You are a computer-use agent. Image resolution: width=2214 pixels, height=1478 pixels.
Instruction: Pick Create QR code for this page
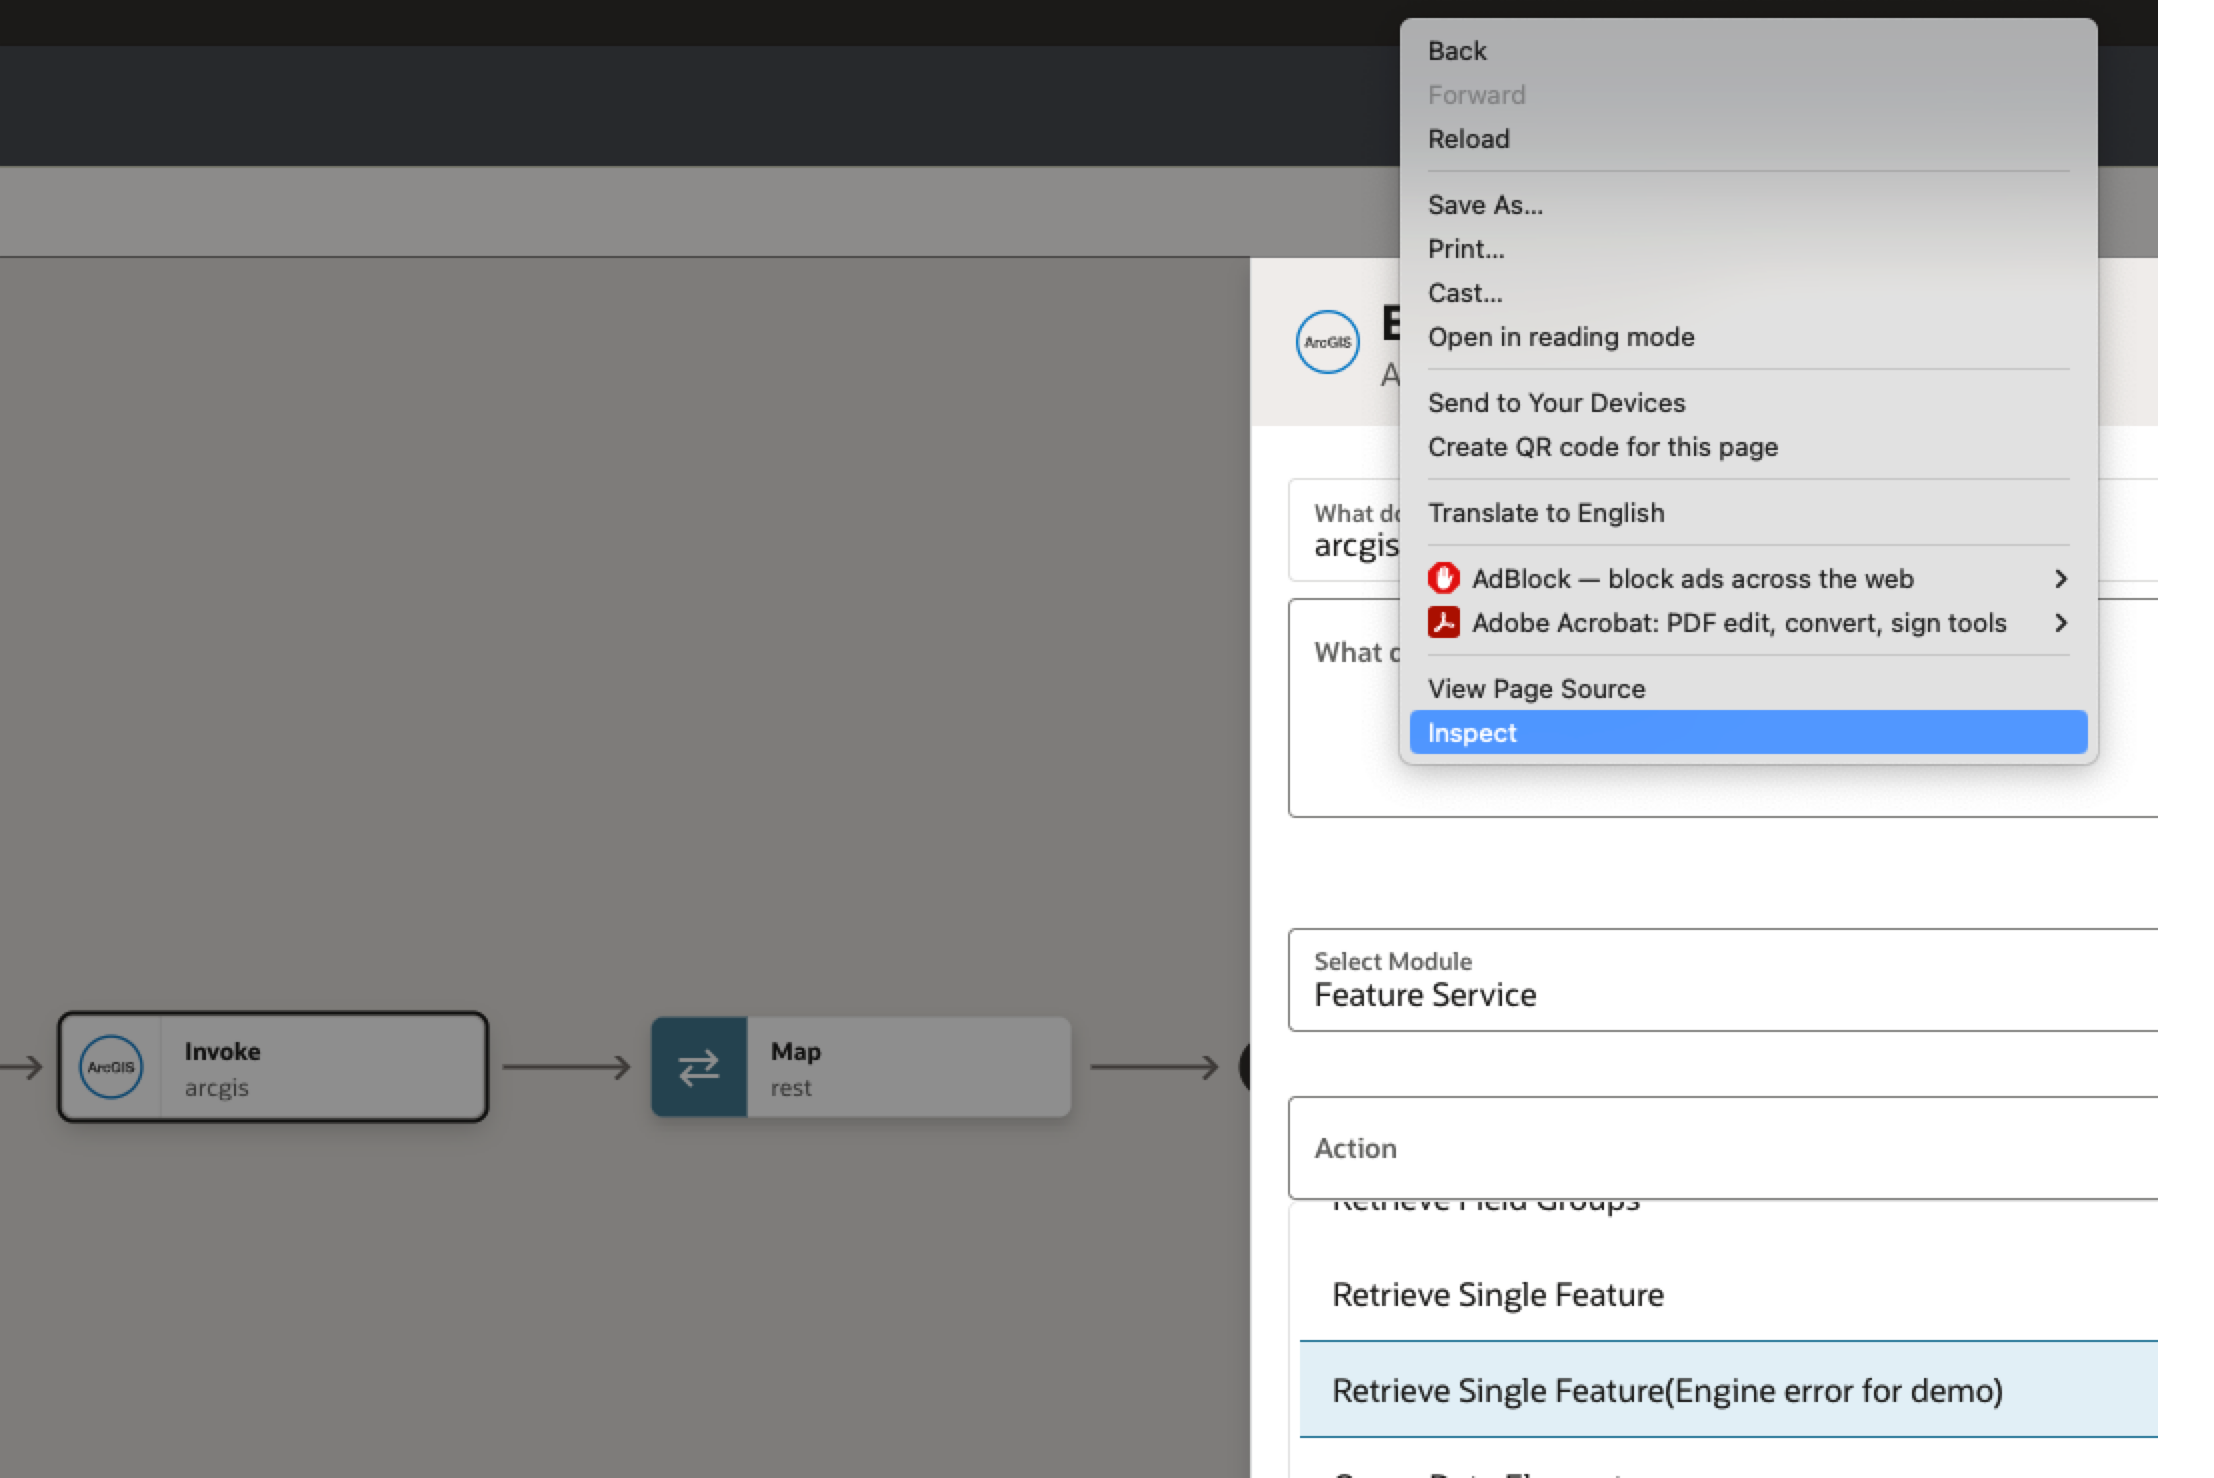coord(1602,447)
